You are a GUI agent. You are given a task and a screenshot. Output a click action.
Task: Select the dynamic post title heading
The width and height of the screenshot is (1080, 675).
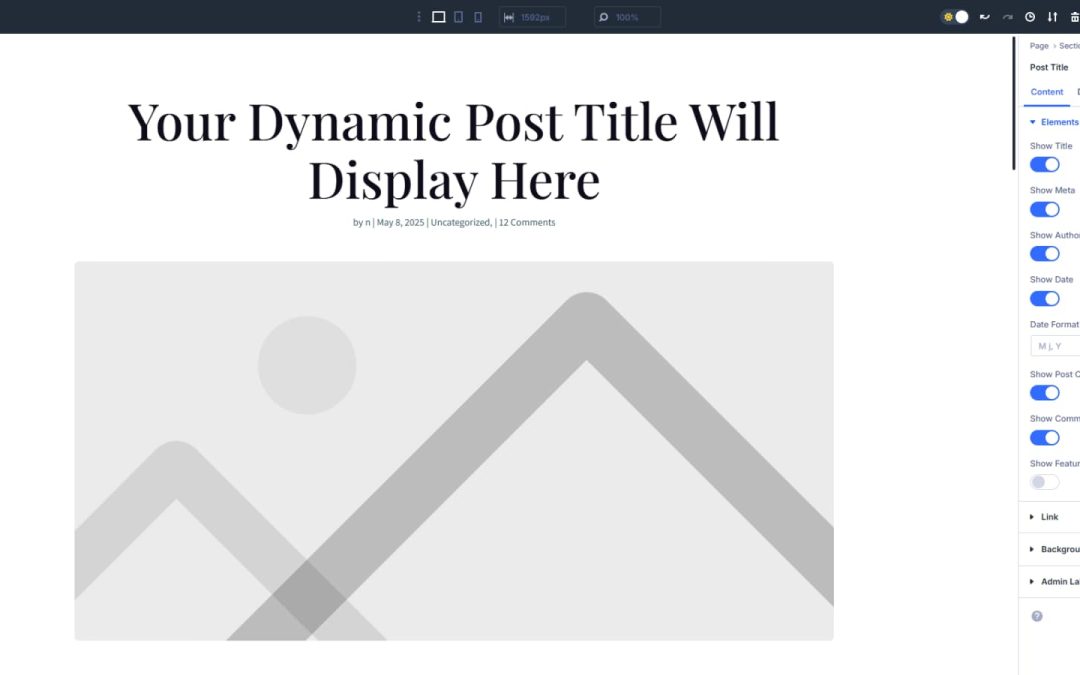(454, 151)
